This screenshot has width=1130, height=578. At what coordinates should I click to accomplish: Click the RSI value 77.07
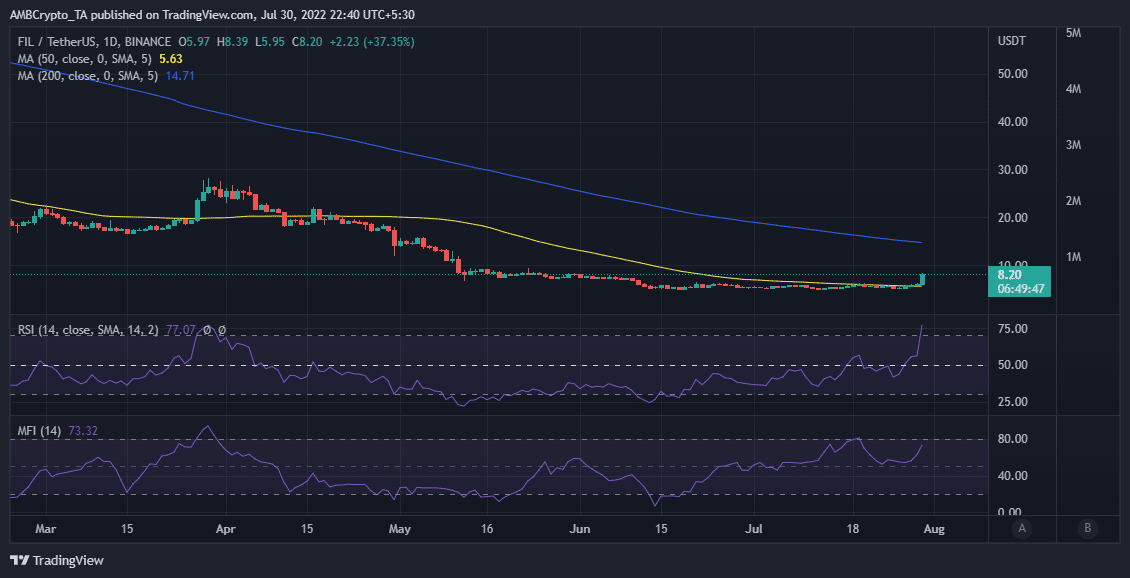[x=183, y=331]
